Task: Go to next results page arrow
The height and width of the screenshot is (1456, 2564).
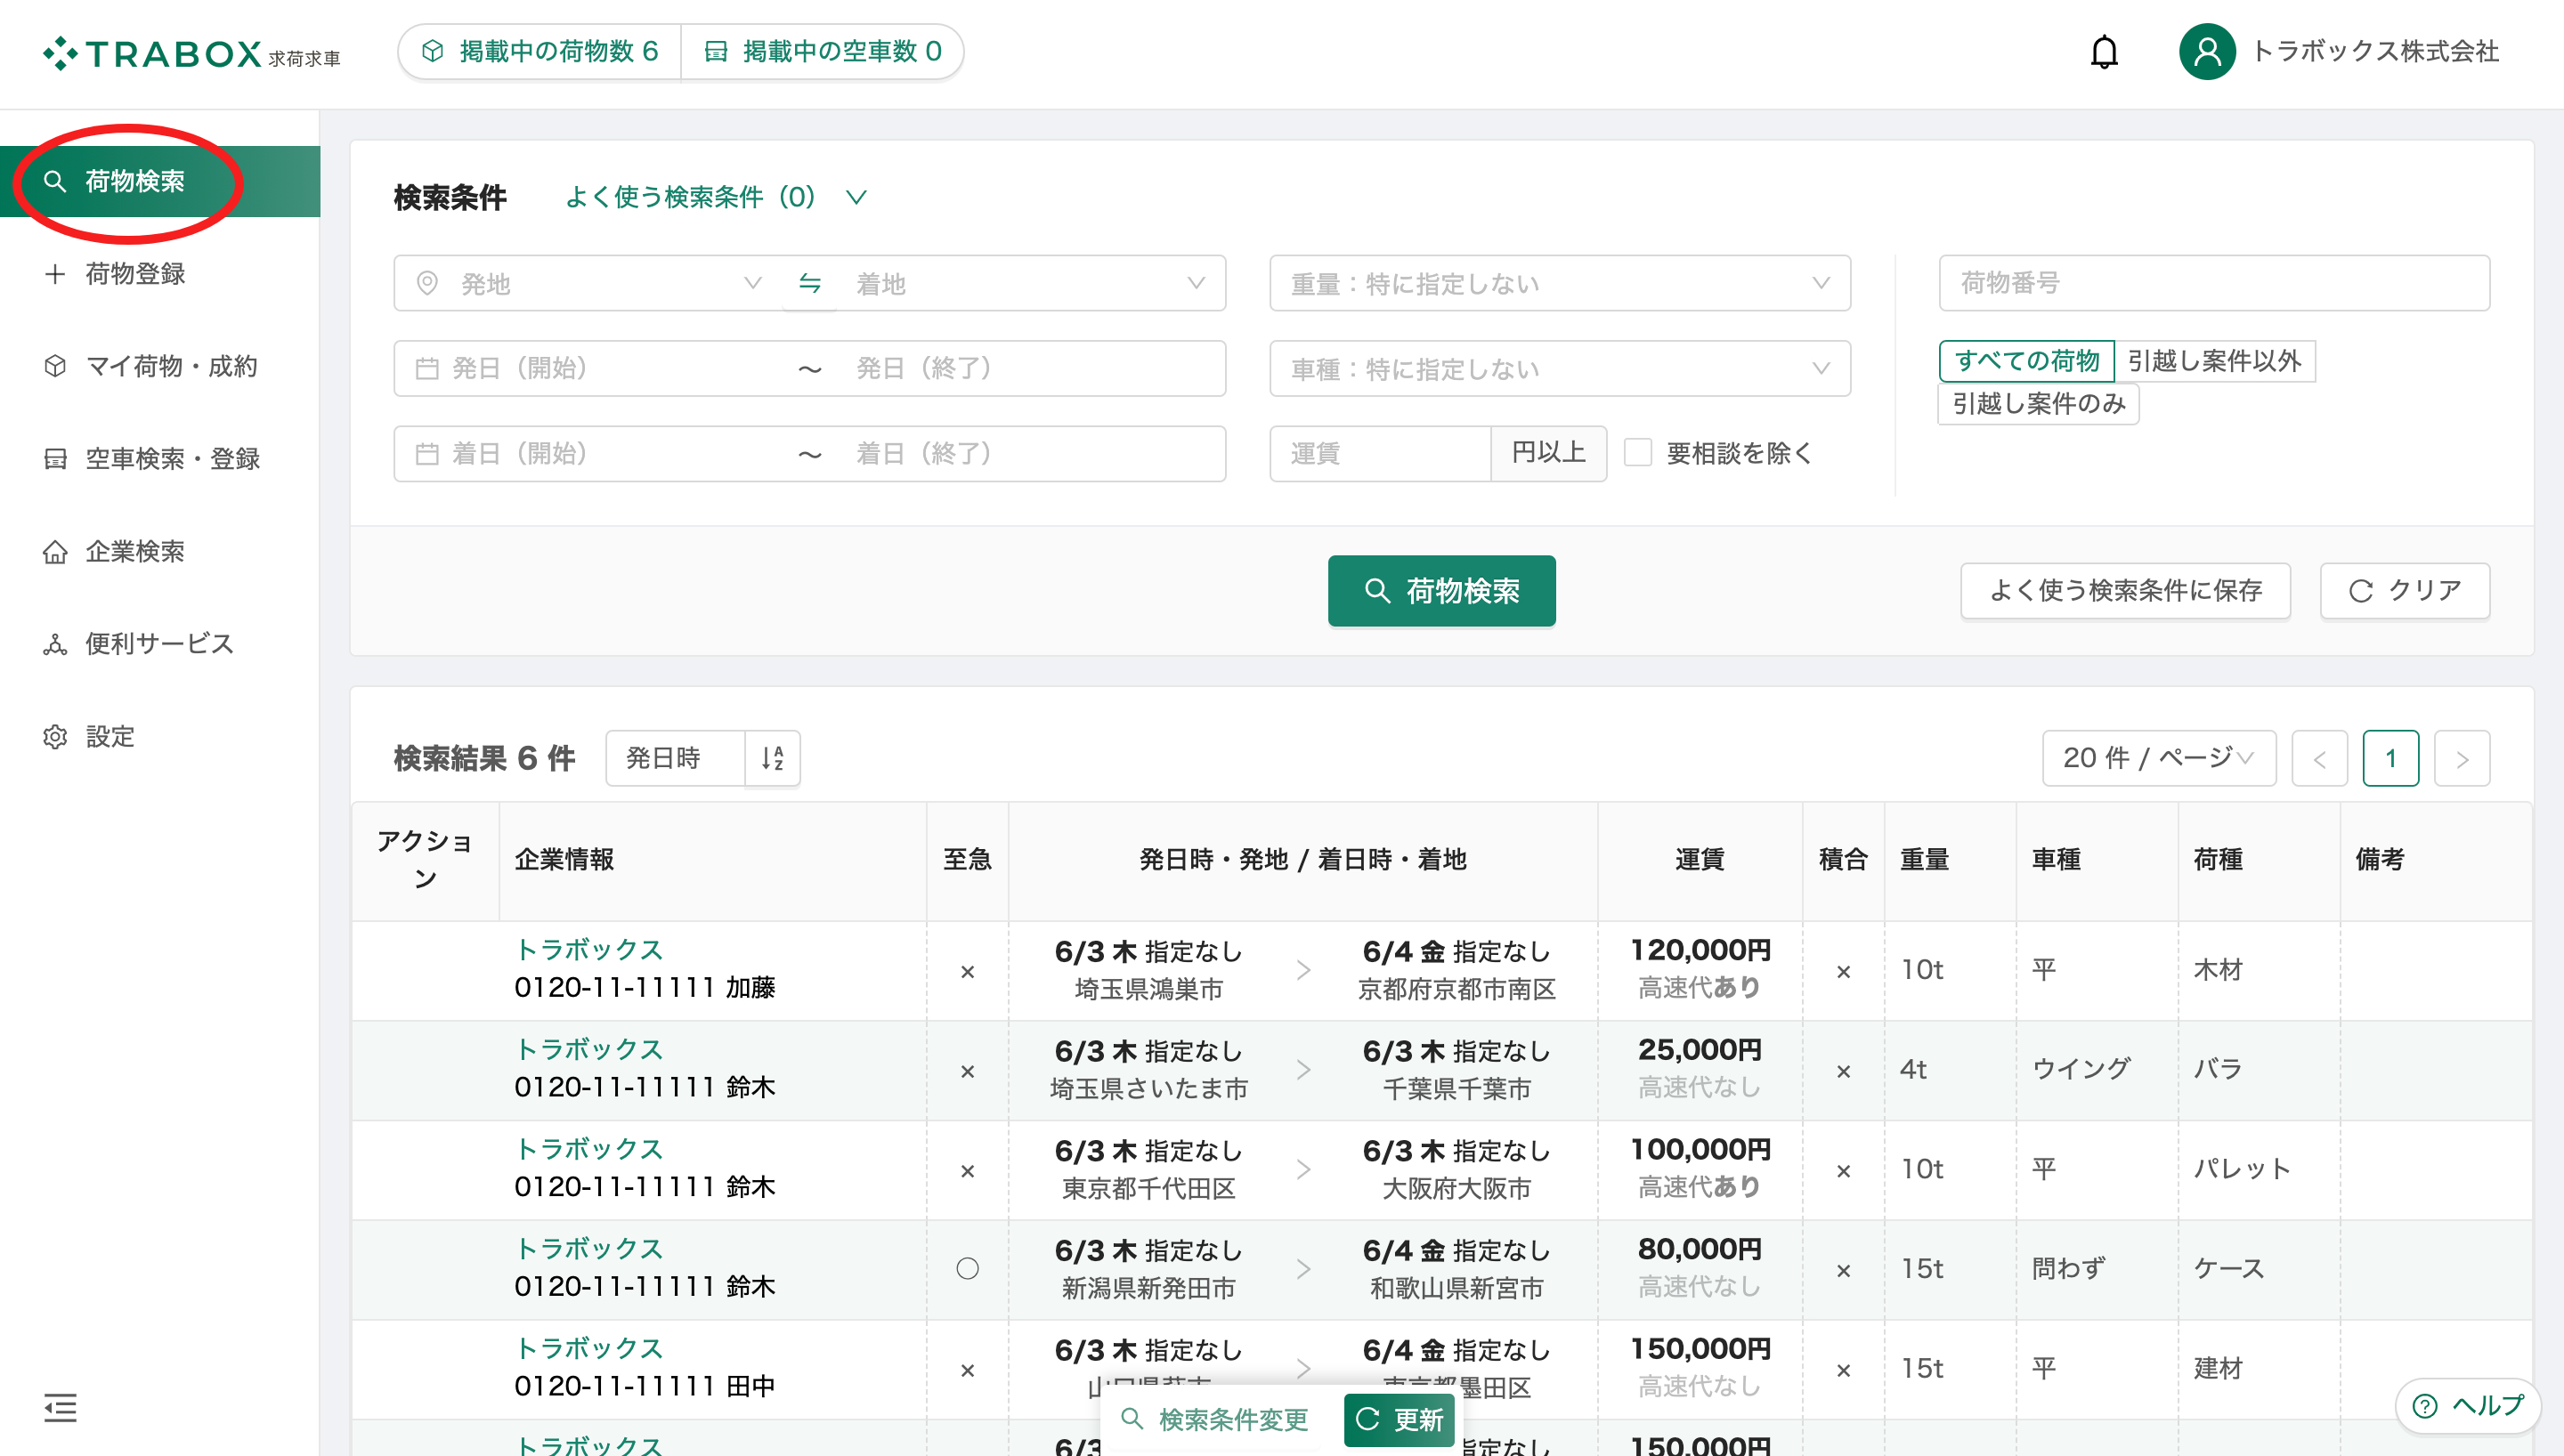Action: (2461, 759)
